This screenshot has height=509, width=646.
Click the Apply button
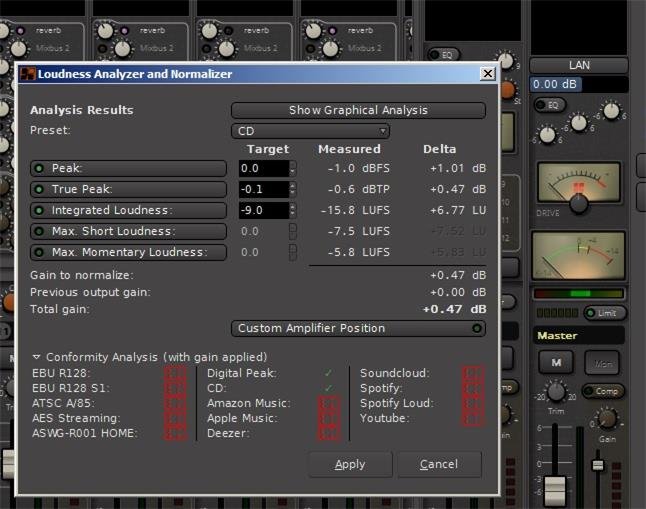[350, 464]
